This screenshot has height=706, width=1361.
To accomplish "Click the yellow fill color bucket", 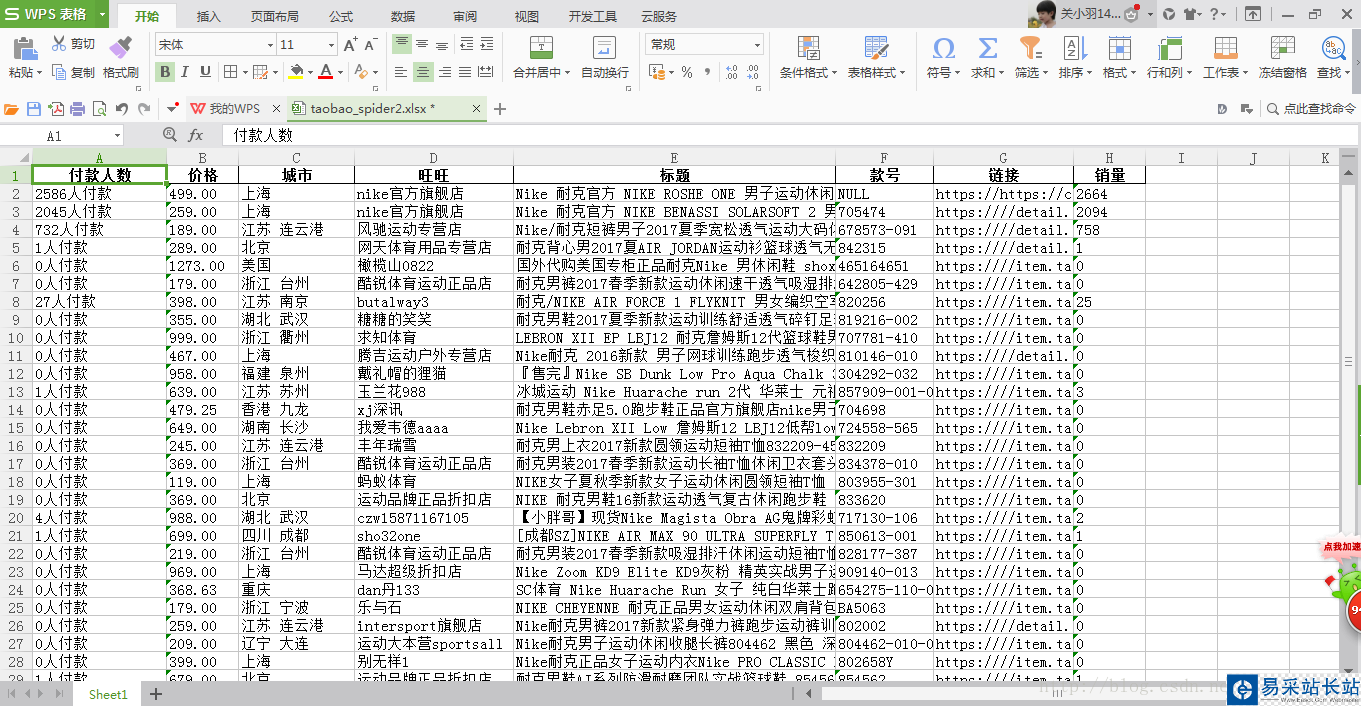I will coord(296,72).
